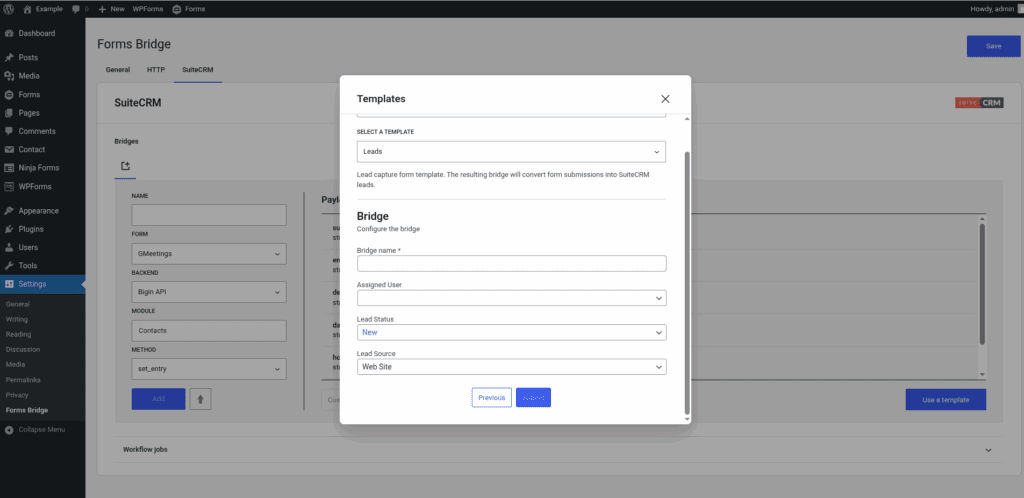The image size is (1024, 498).
Task: Click the Use a template button
Action: click(946, 399)
